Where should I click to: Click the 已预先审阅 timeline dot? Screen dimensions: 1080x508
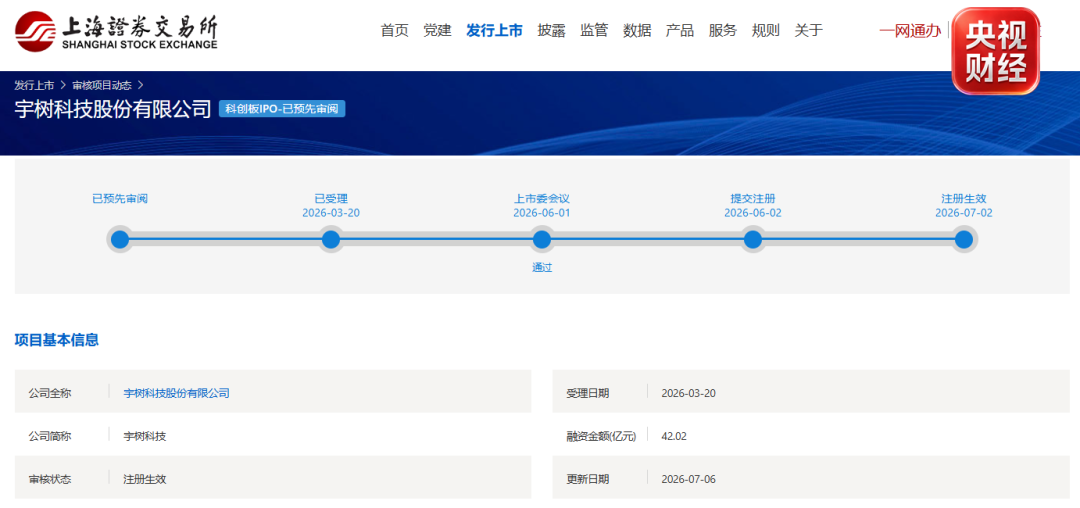pyautogui.click(x=120, y=240)
